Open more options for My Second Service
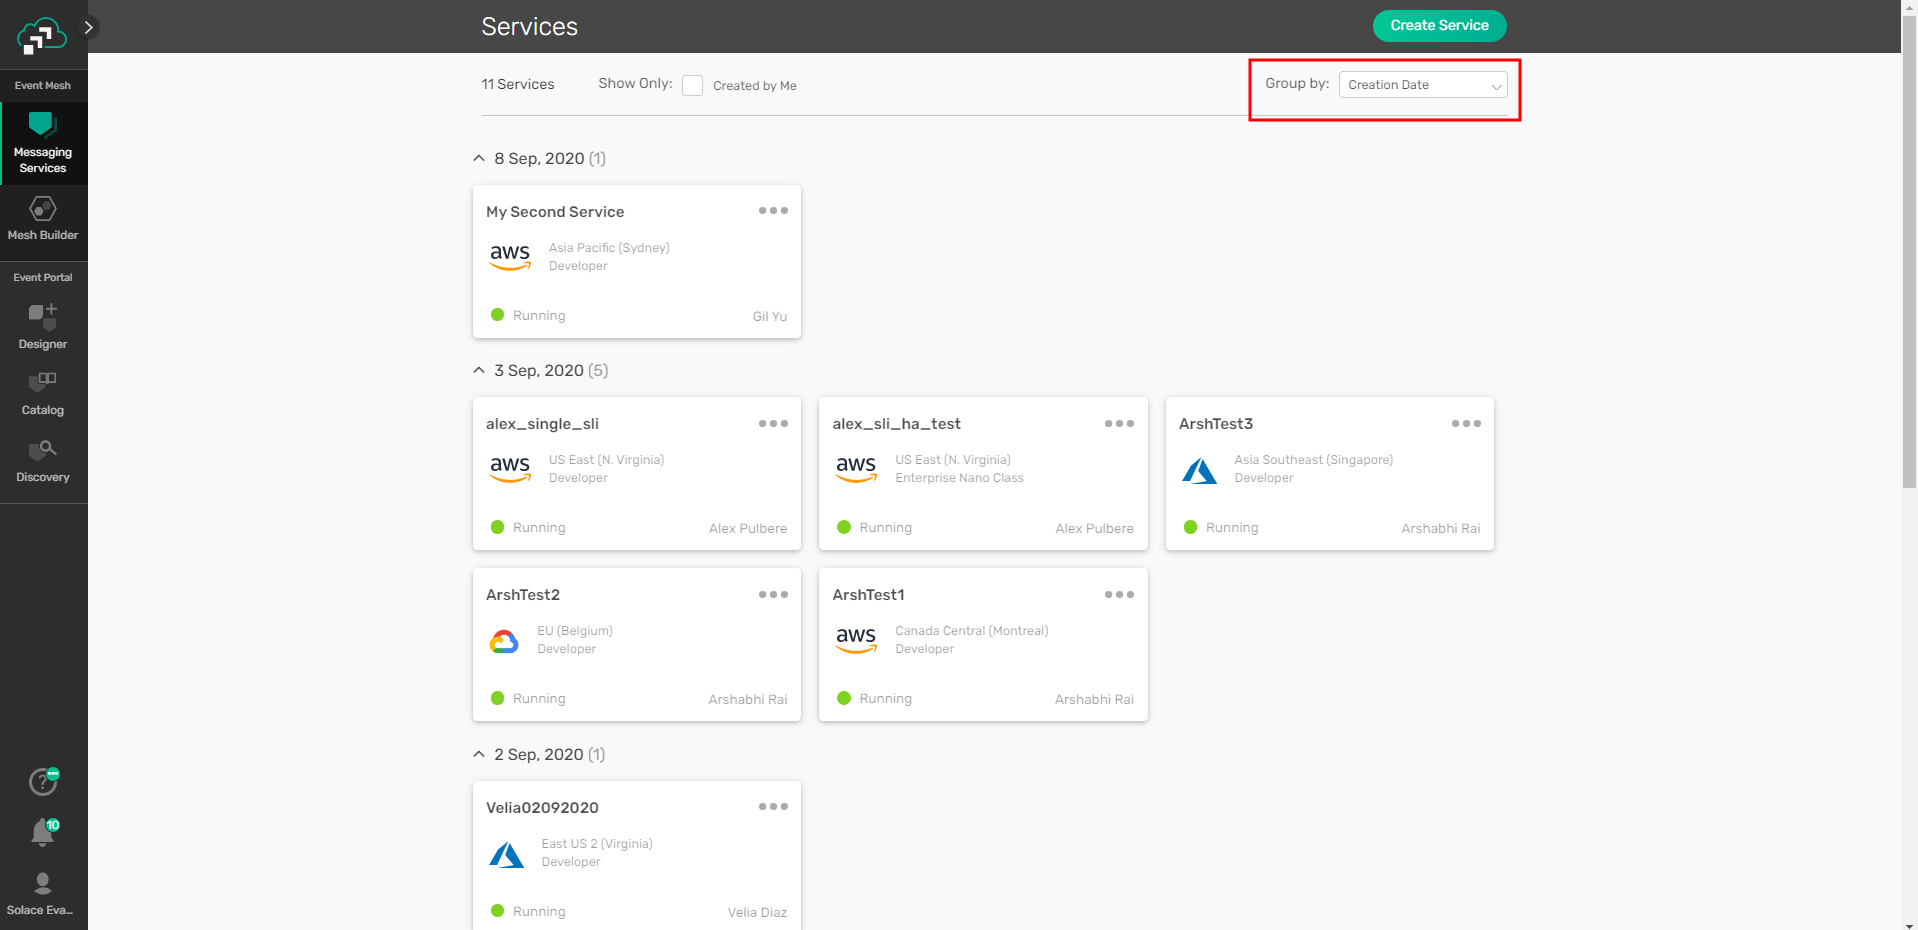The width and height of the screenshot is (1918, 930). point(773,211)
